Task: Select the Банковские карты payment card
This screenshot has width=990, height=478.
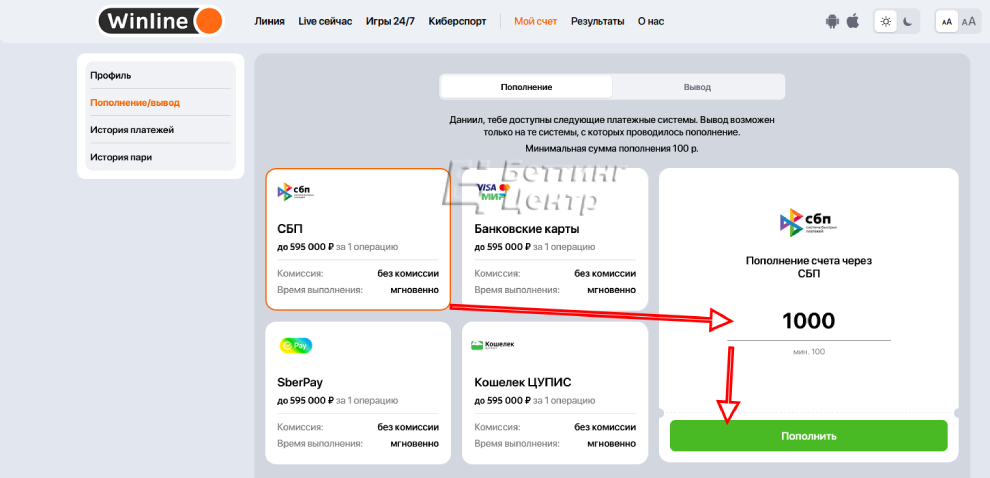Action: point(555,239)
